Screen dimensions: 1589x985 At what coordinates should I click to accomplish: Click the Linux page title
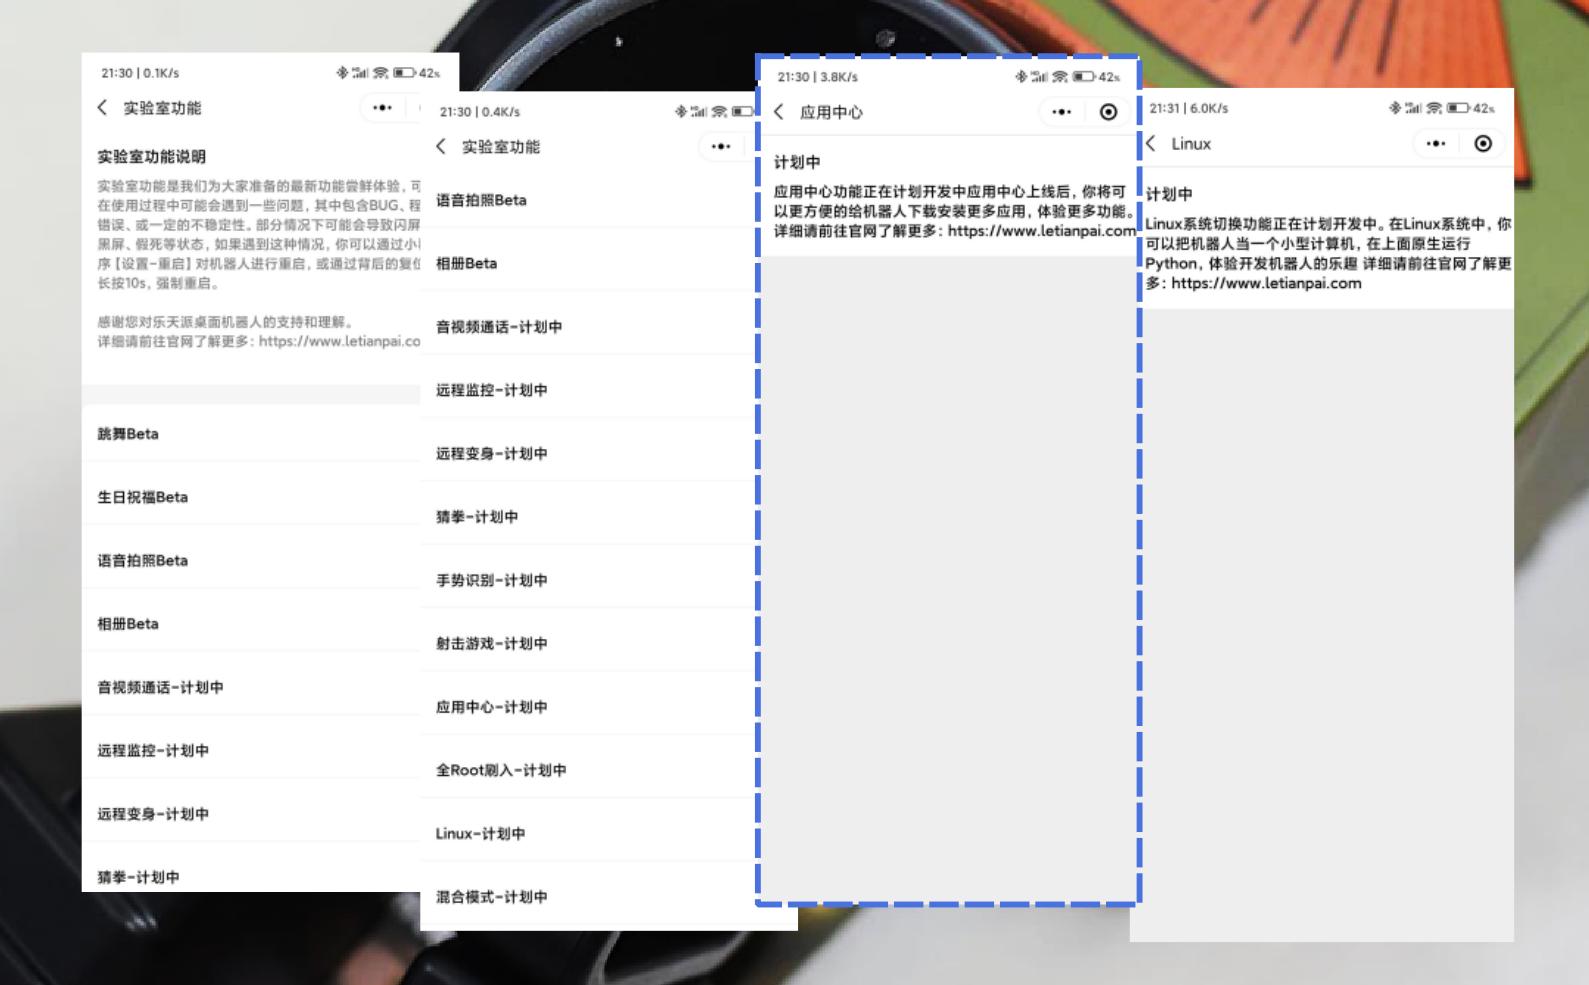[x=1191, y=144]
